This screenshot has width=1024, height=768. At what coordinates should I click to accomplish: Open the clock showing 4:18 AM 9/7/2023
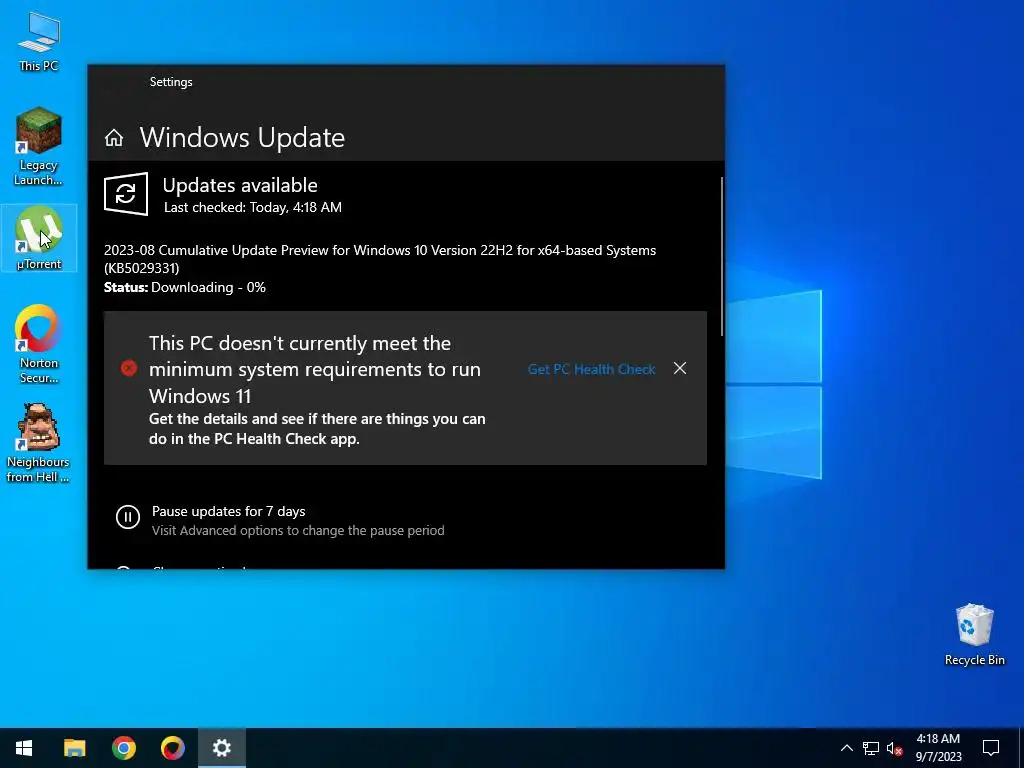(938, 748)
